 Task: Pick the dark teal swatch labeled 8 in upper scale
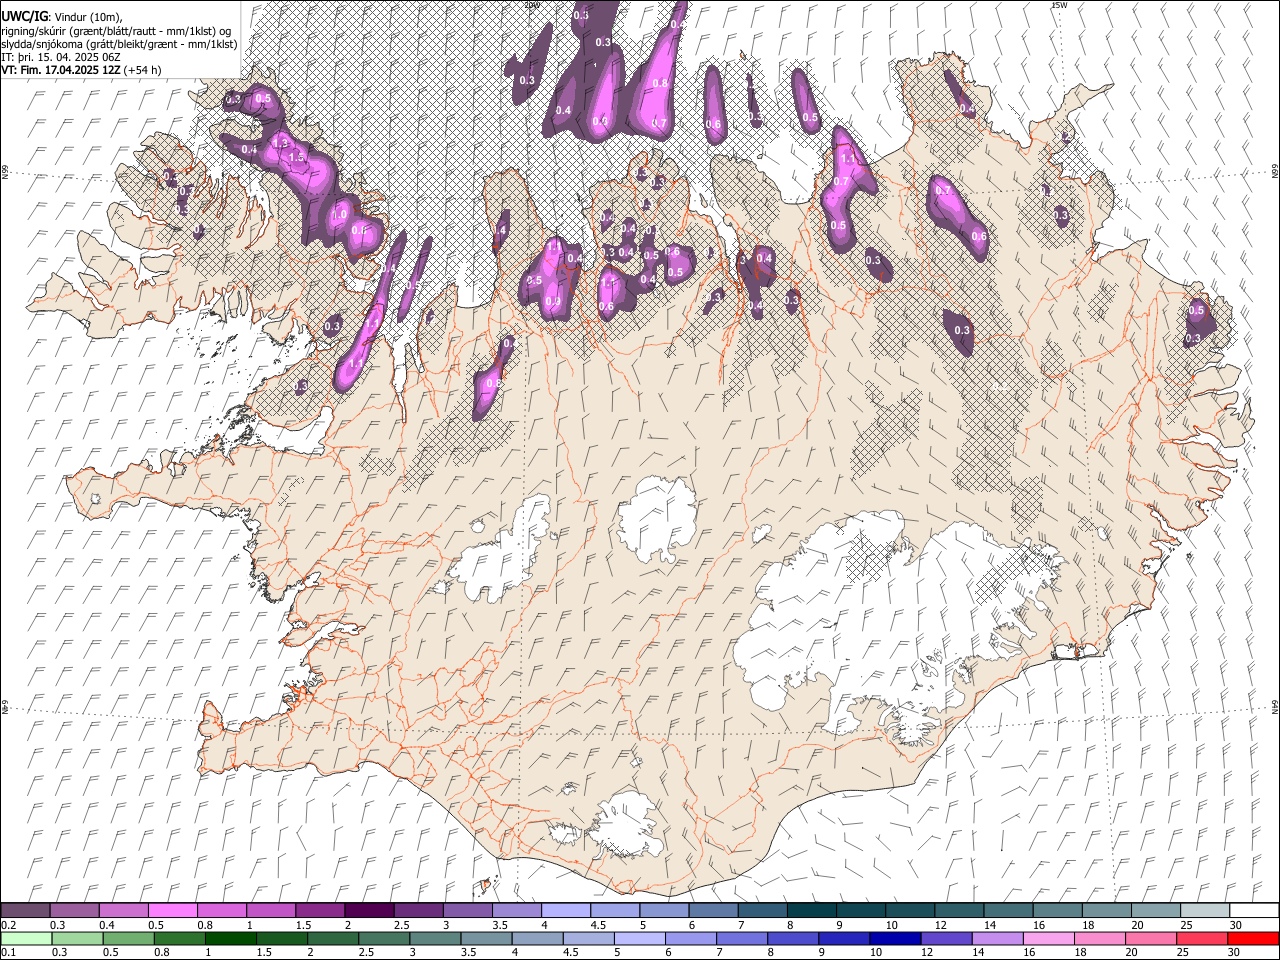[x=812, y=911]
